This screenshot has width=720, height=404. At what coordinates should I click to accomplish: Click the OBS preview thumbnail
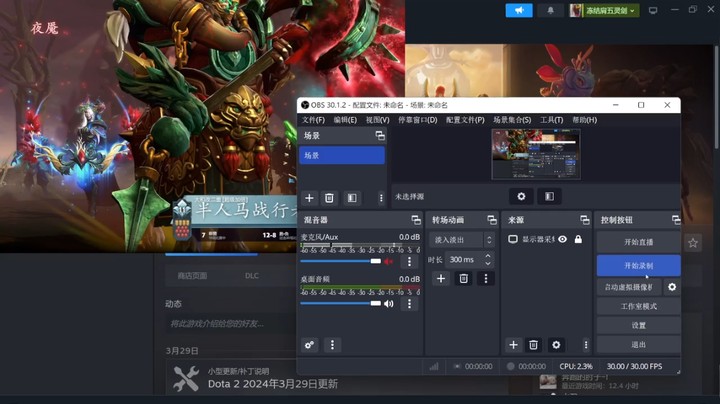coord(536,154)
